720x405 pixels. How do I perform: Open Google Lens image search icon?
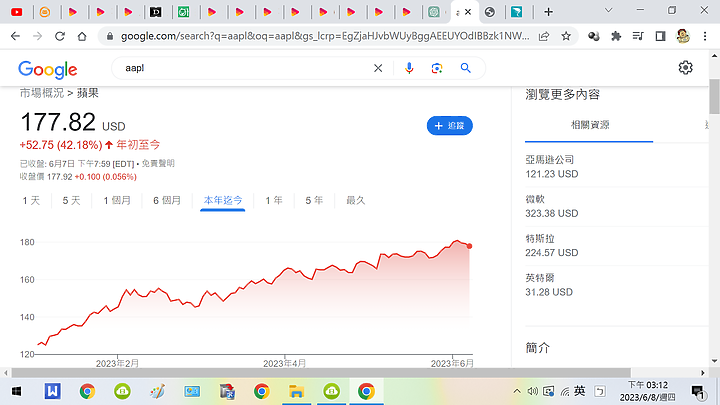click(x=437, y=68)
